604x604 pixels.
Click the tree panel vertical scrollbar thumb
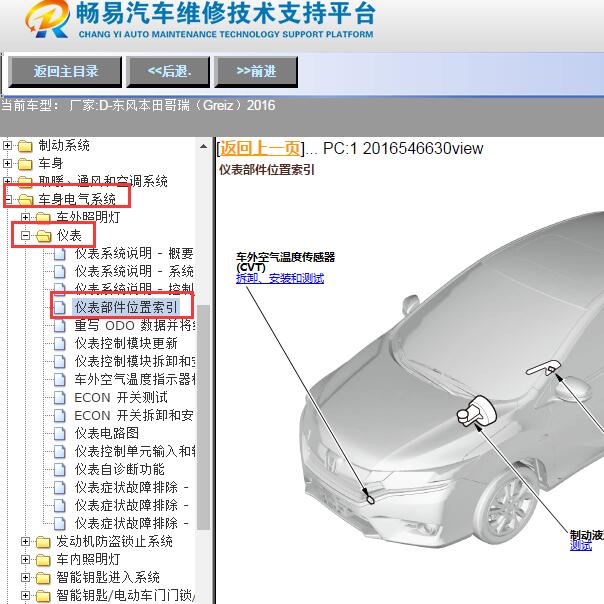click(203, 418)
